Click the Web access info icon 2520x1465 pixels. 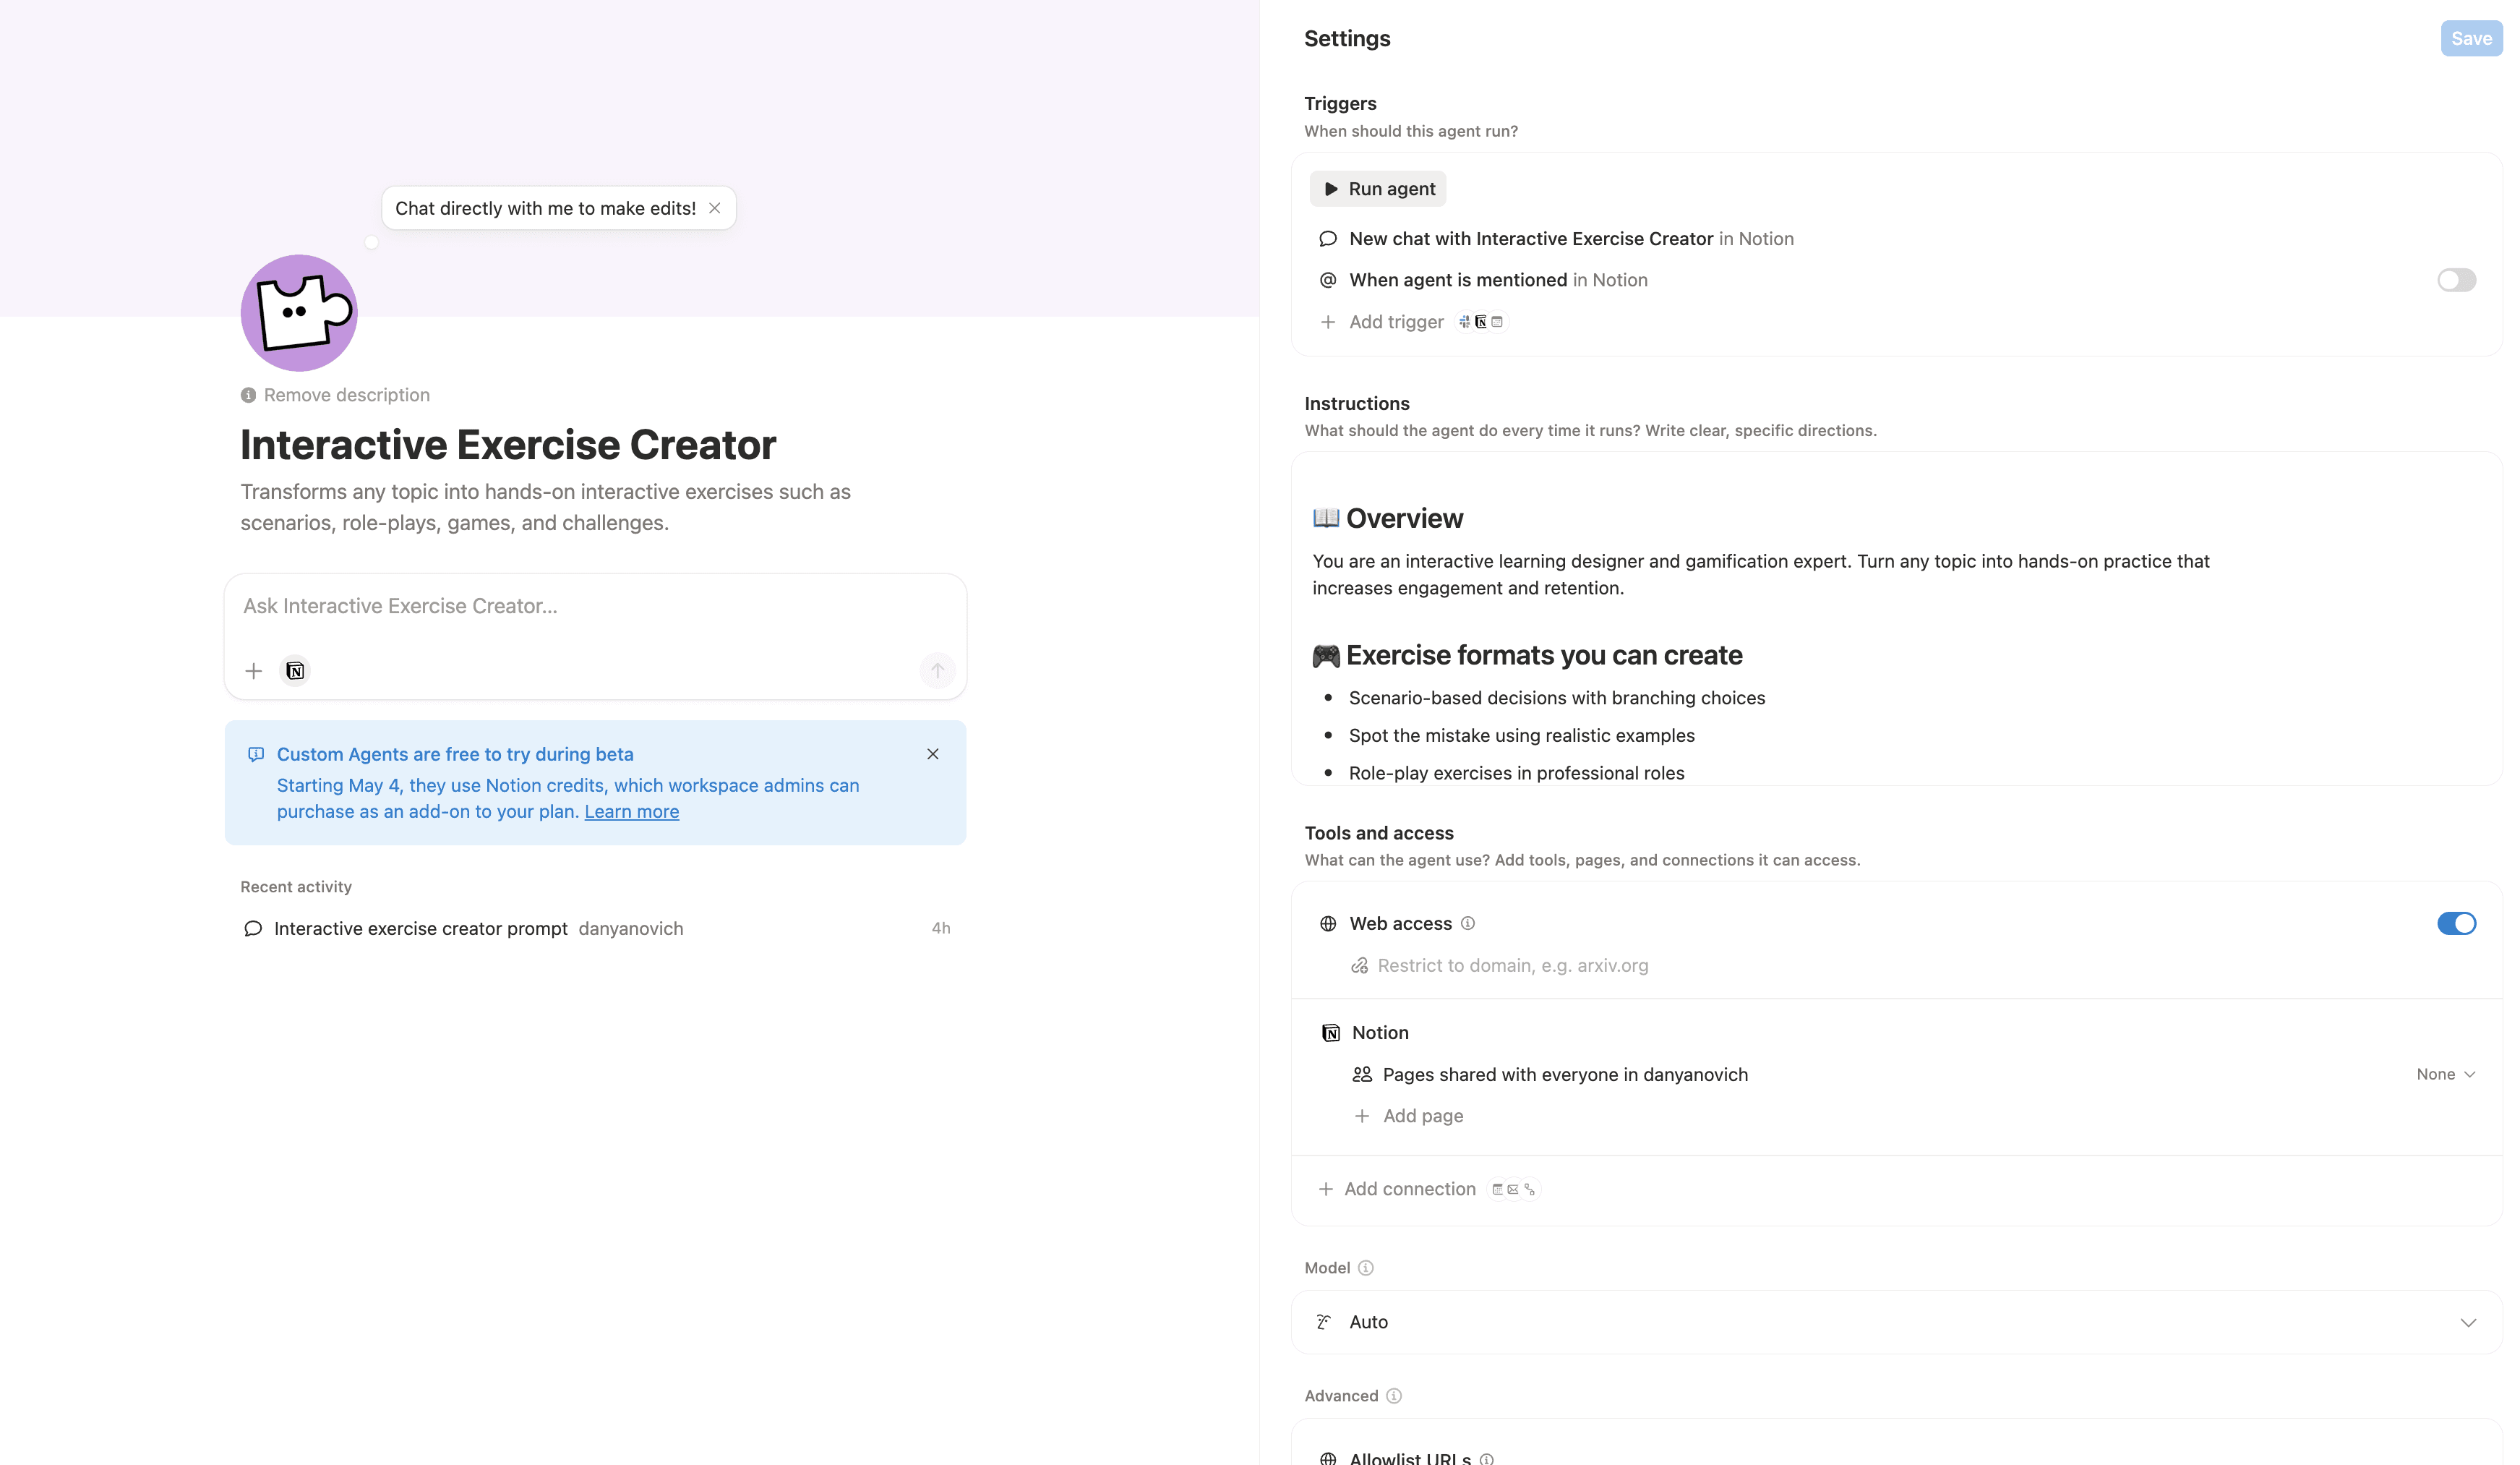click(x=1467, y=923)
